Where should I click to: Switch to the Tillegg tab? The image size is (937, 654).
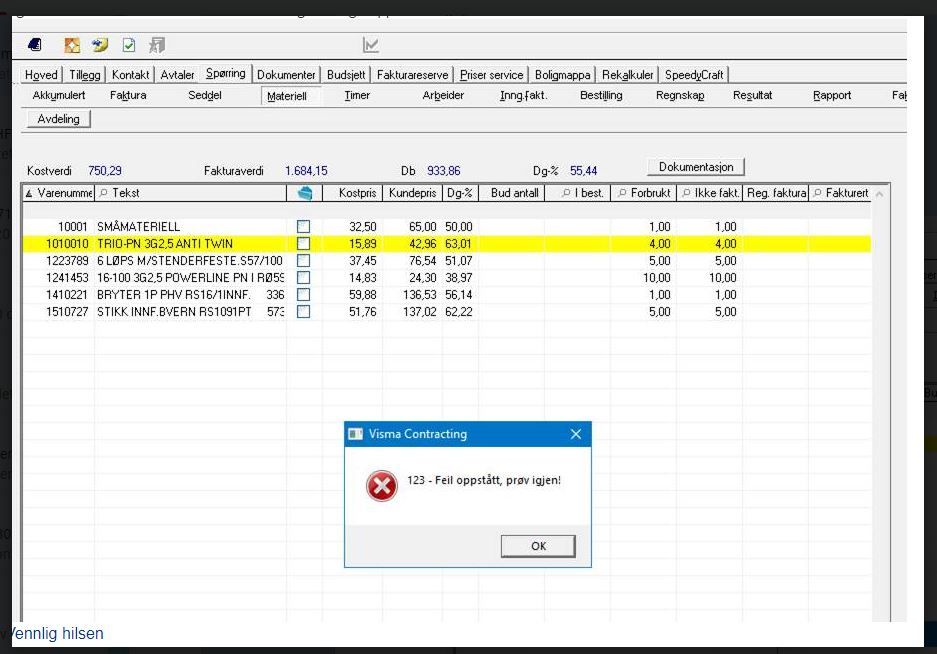[85, 75]
